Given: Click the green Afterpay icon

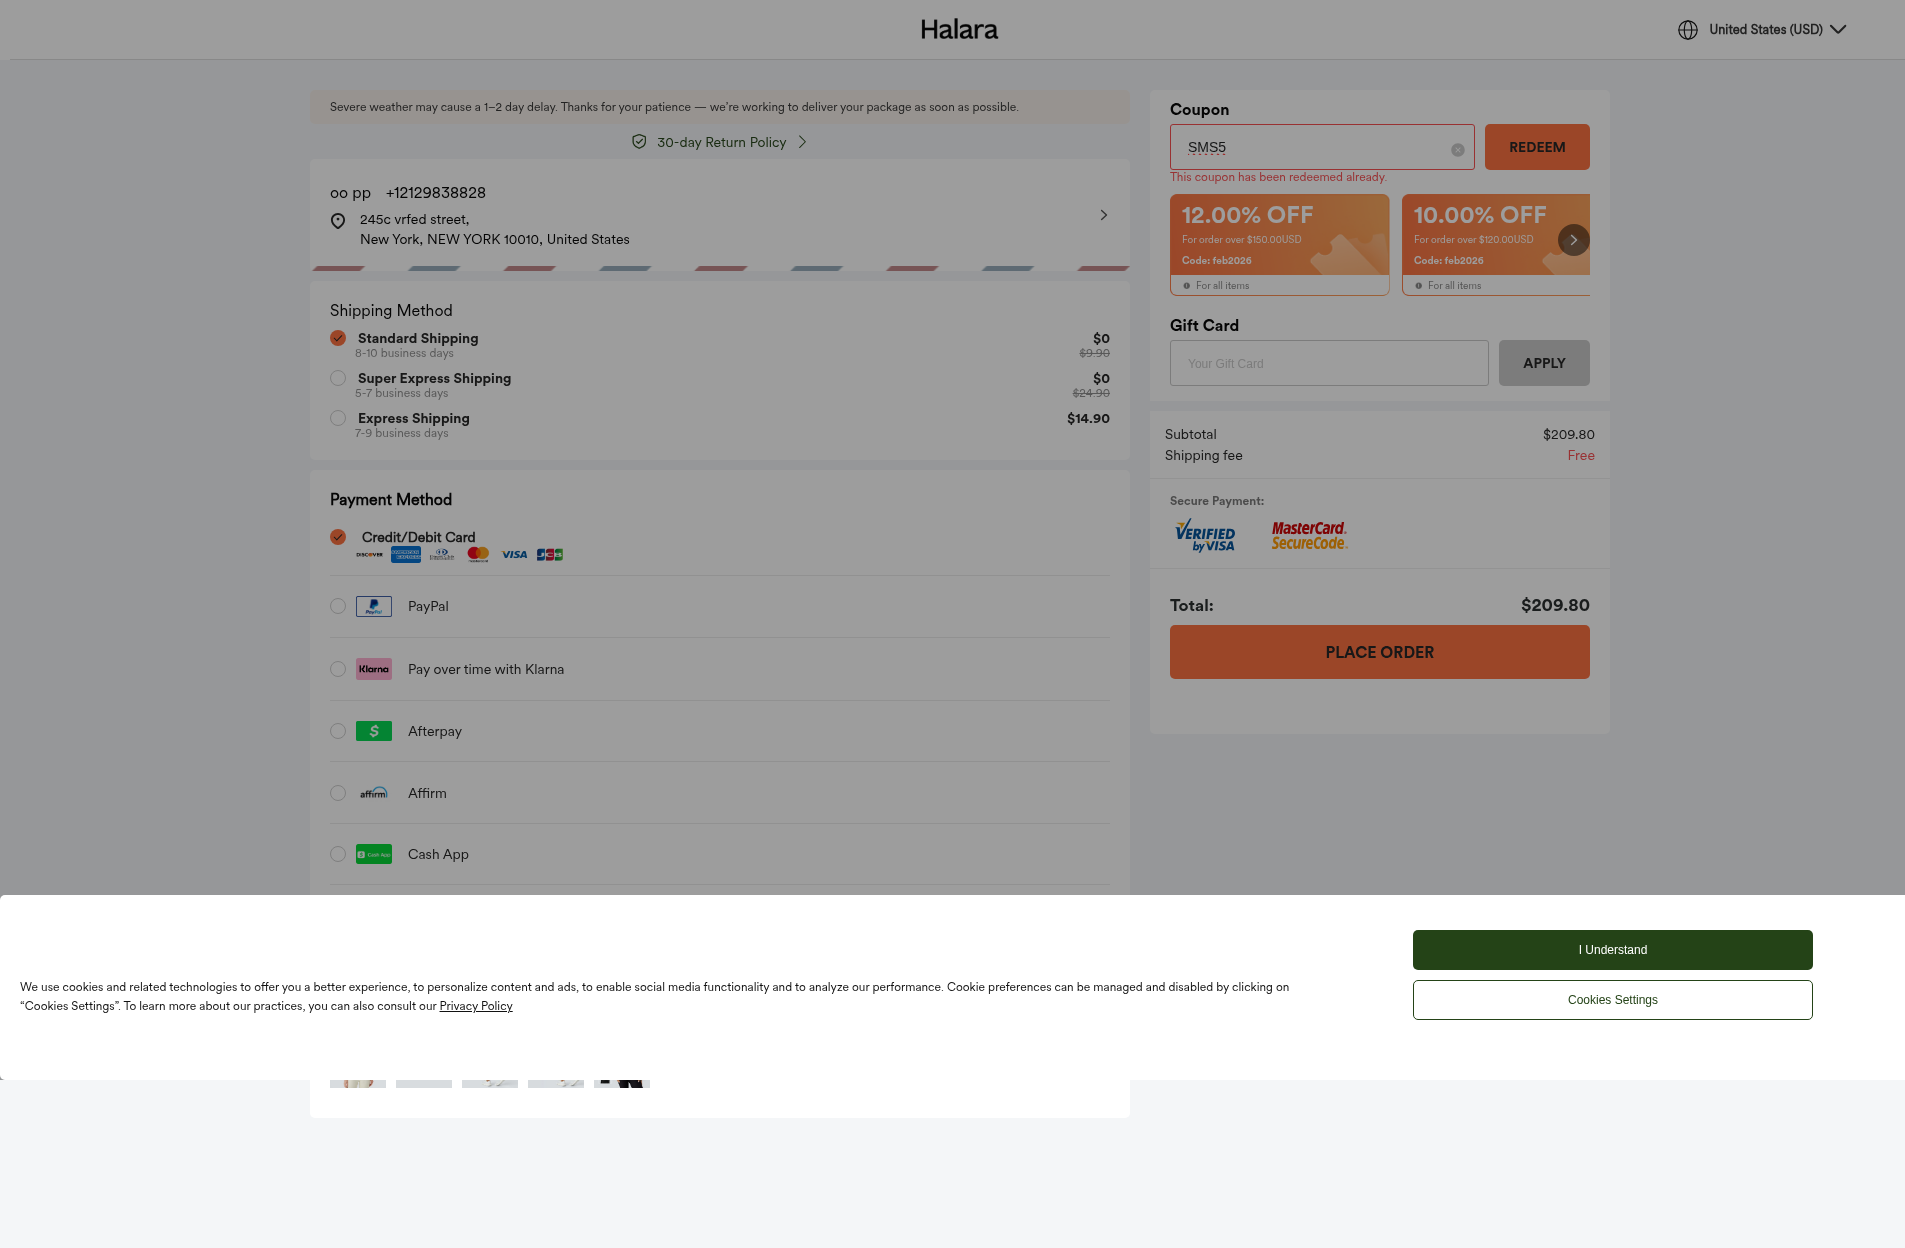Looking at the screenshot, I should 373,732.
